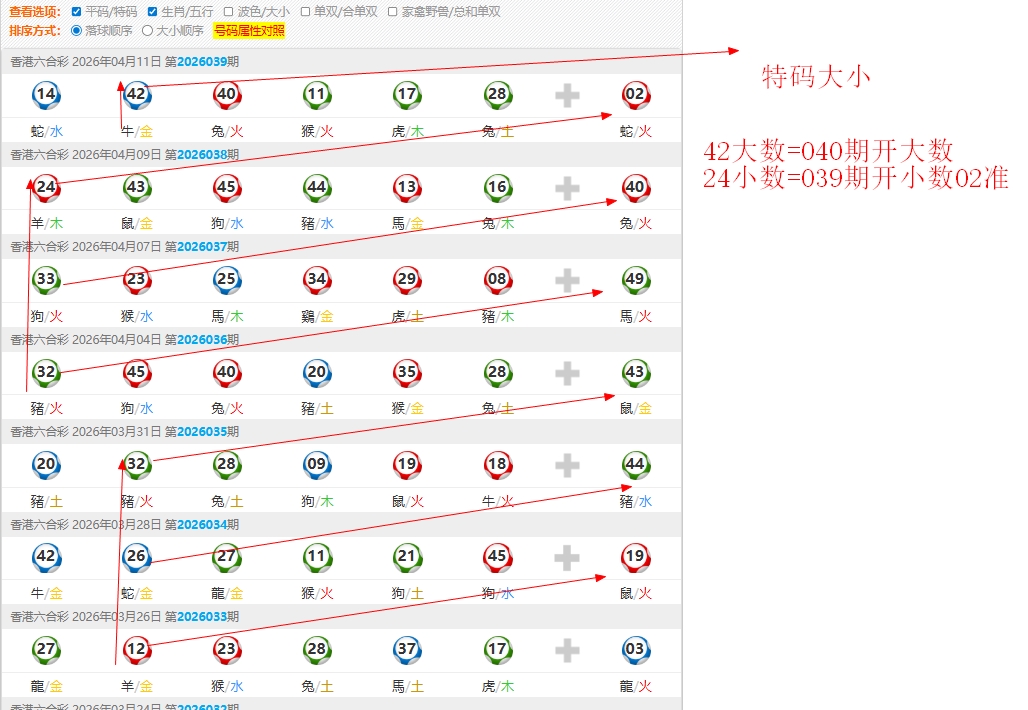Click special ball 19 in draw 2026034
Screen dimensions: 1028x710
tap(635, 557)
